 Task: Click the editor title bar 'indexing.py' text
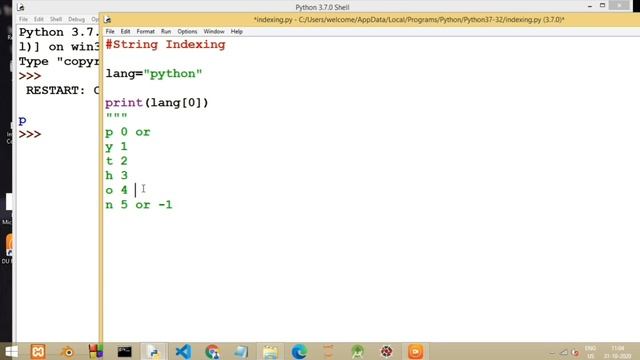(x=409, y=19)
